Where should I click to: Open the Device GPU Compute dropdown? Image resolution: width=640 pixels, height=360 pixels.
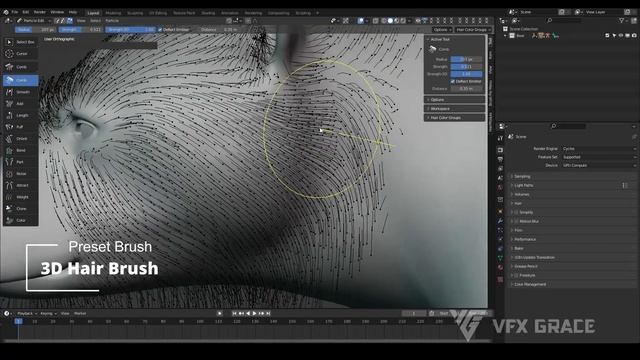[x=599, y=165]
